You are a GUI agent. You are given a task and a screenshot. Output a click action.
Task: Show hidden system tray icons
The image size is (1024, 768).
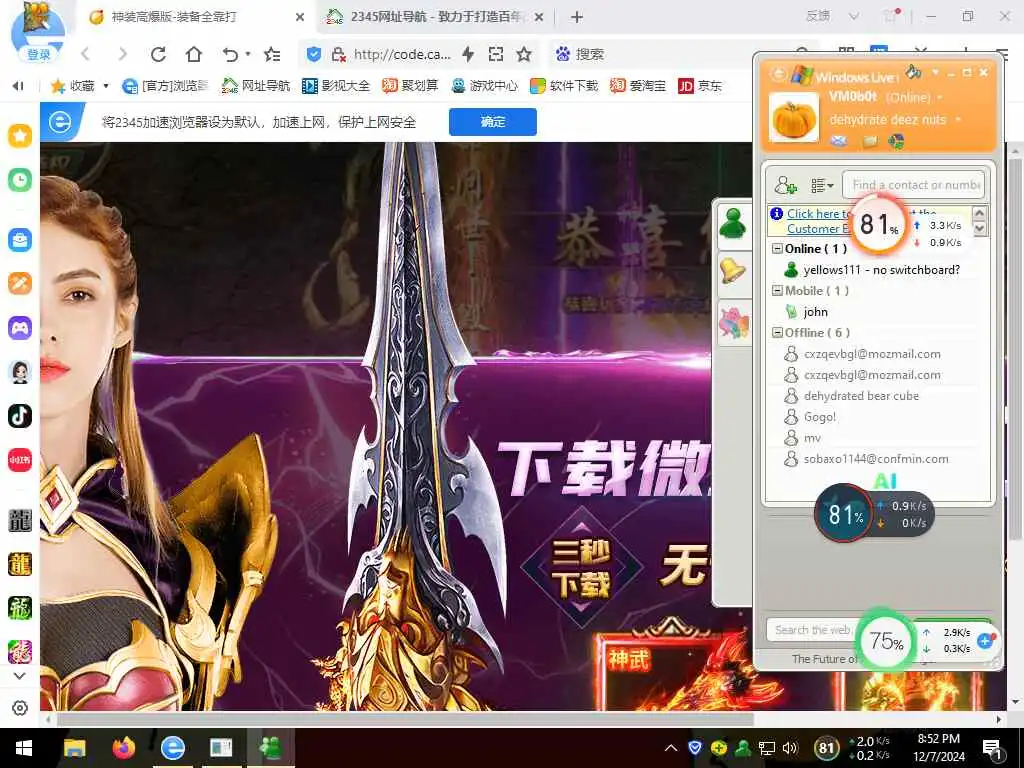(x=671, y=748)
